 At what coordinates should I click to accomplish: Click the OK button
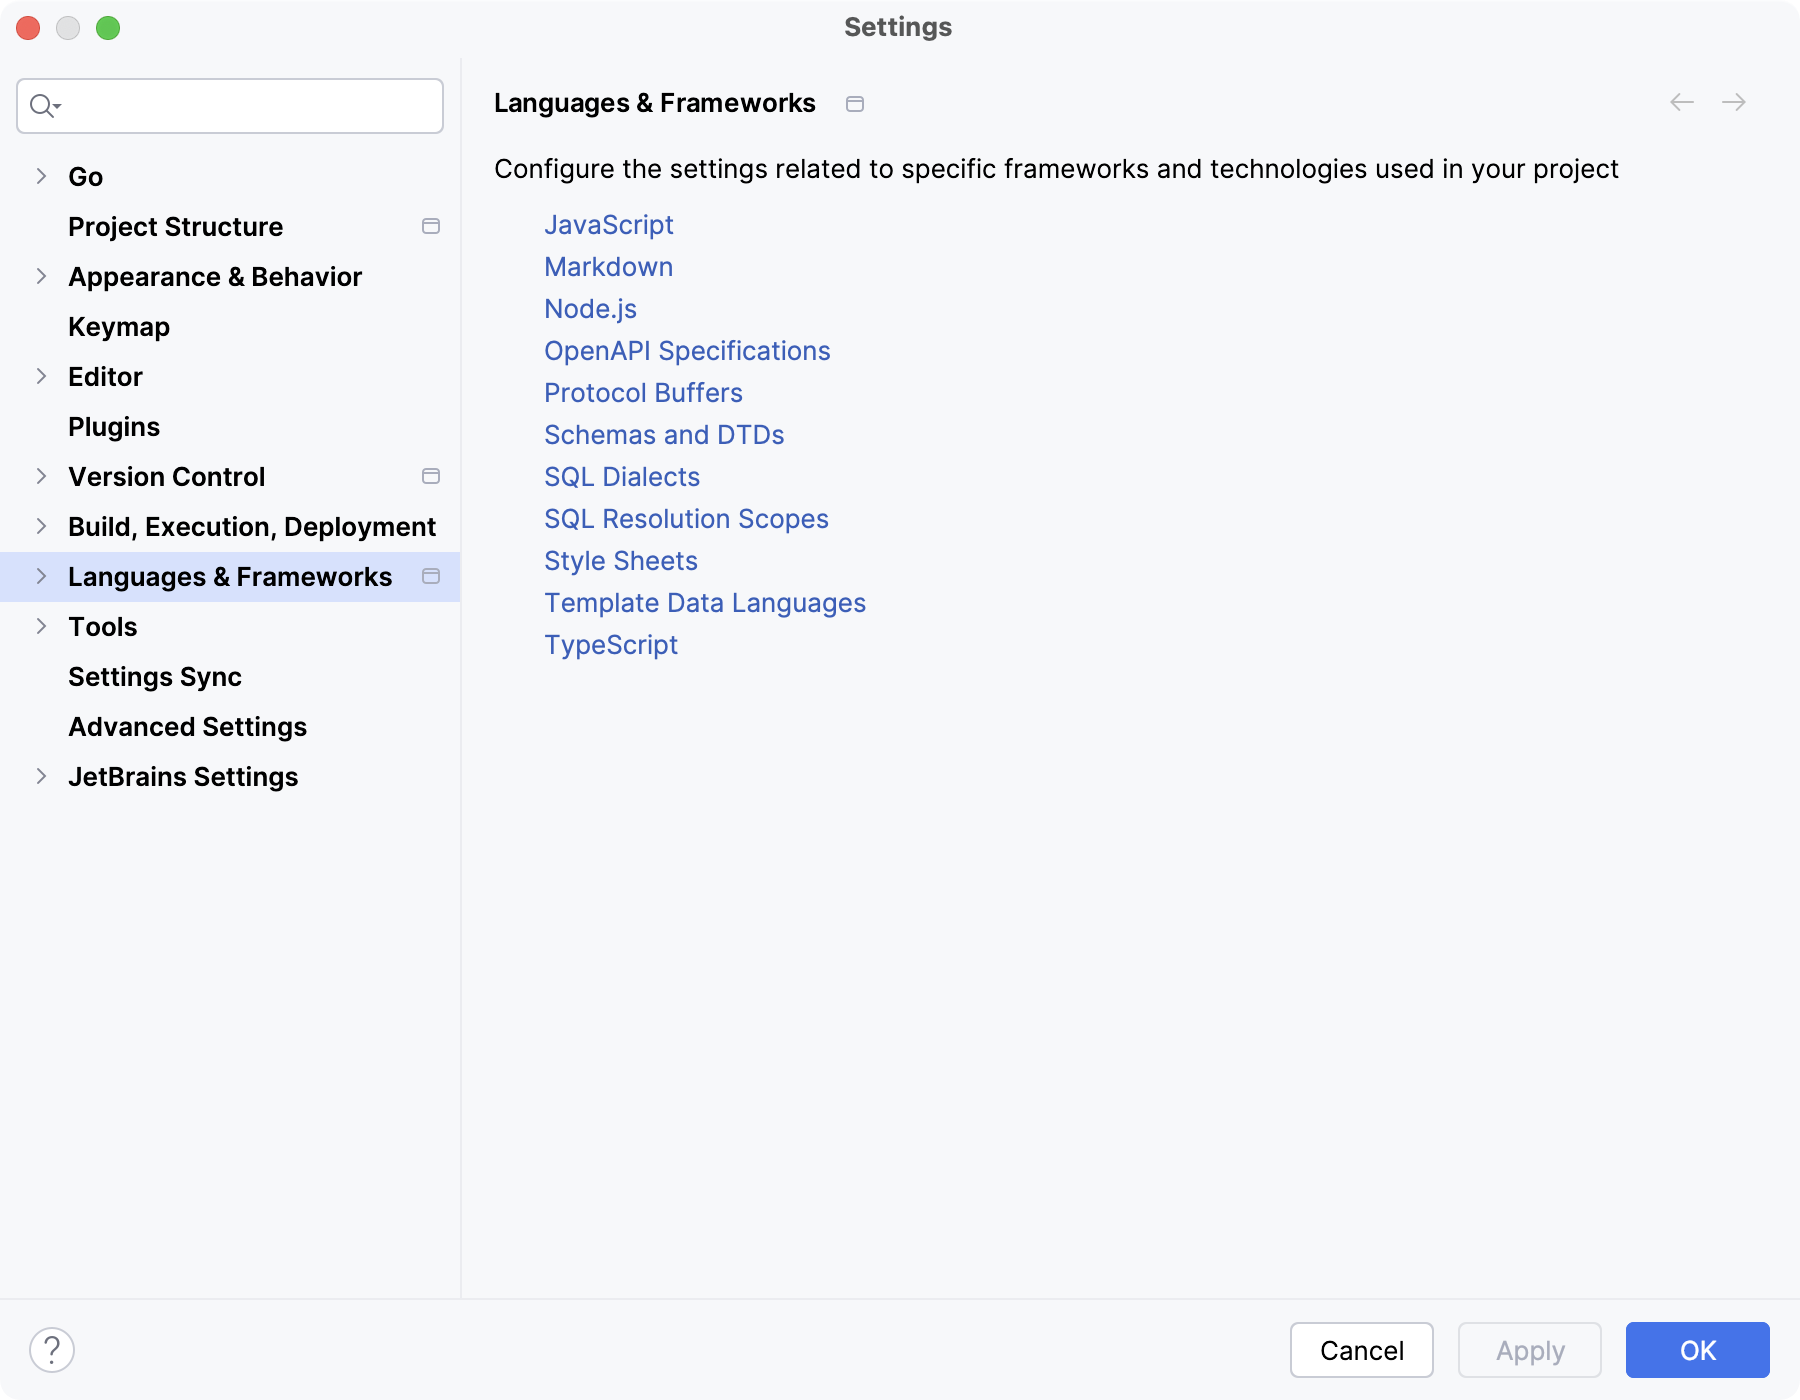[x=1696, y=1350]
